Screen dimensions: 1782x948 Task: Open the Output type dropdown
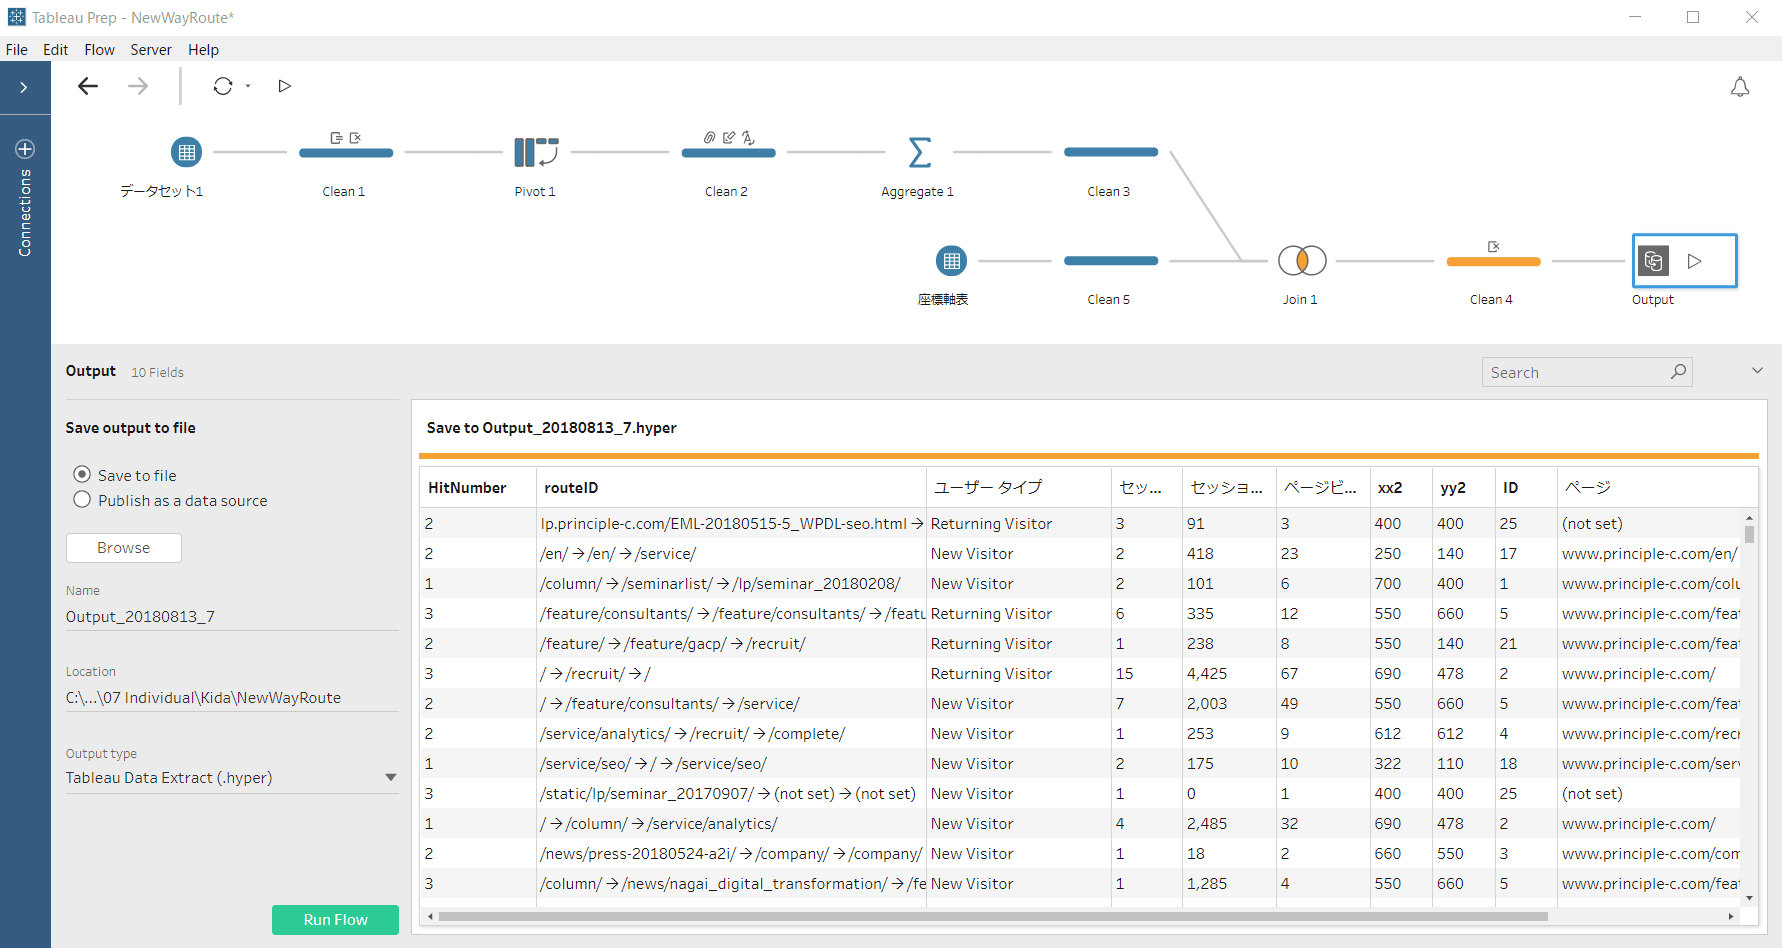390,778
